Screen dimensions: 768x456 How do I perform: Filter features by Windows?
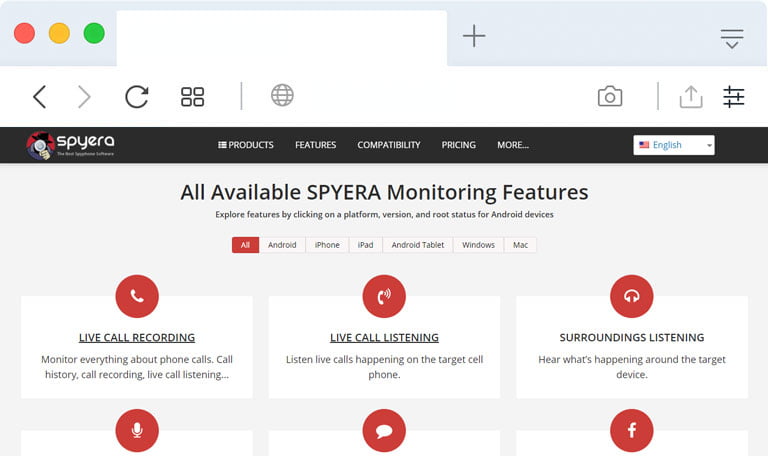479,245
